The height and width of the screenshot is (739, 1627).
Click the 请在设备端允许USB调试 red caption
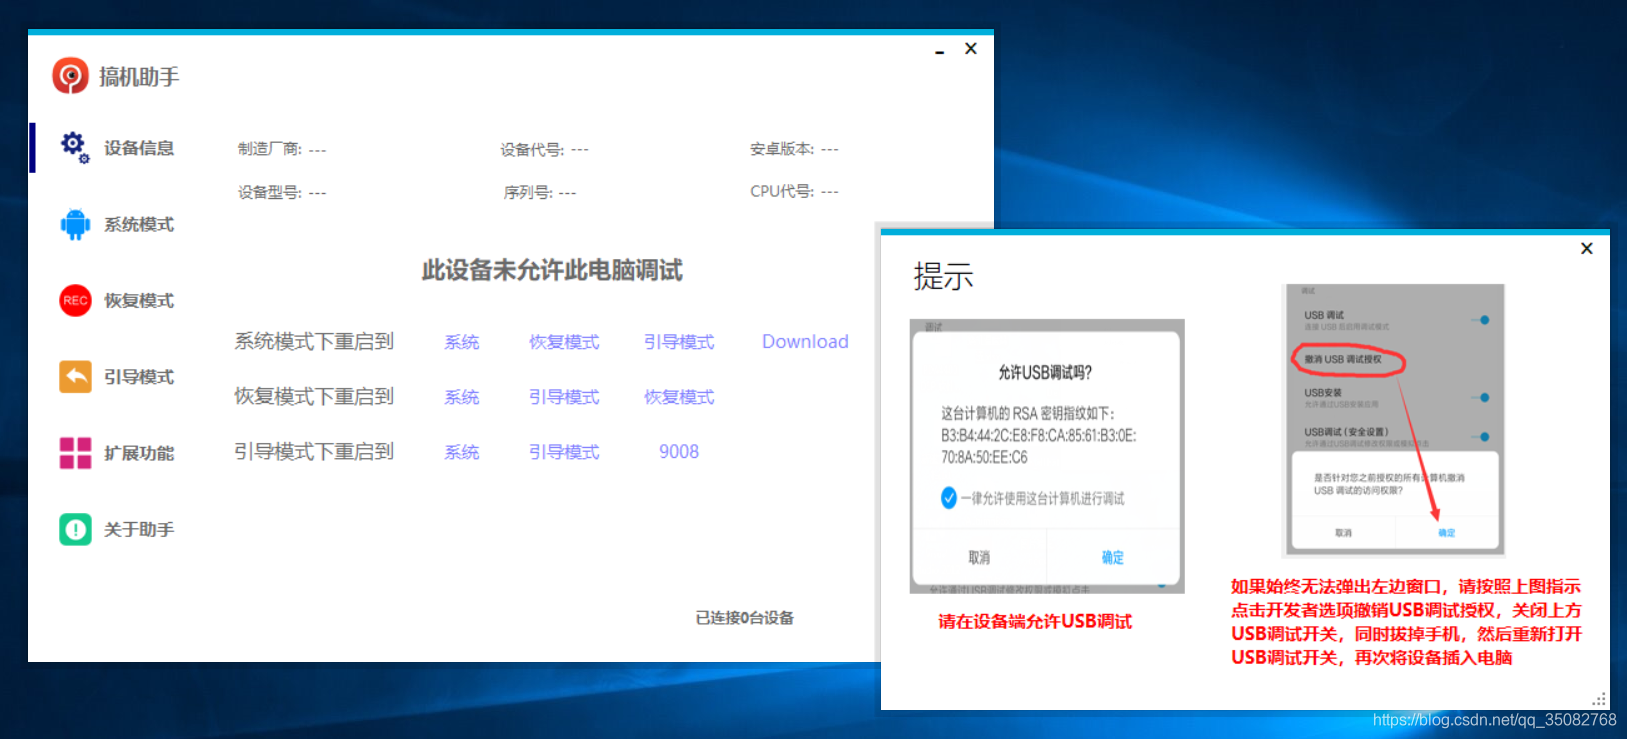tap(1035, 622)
